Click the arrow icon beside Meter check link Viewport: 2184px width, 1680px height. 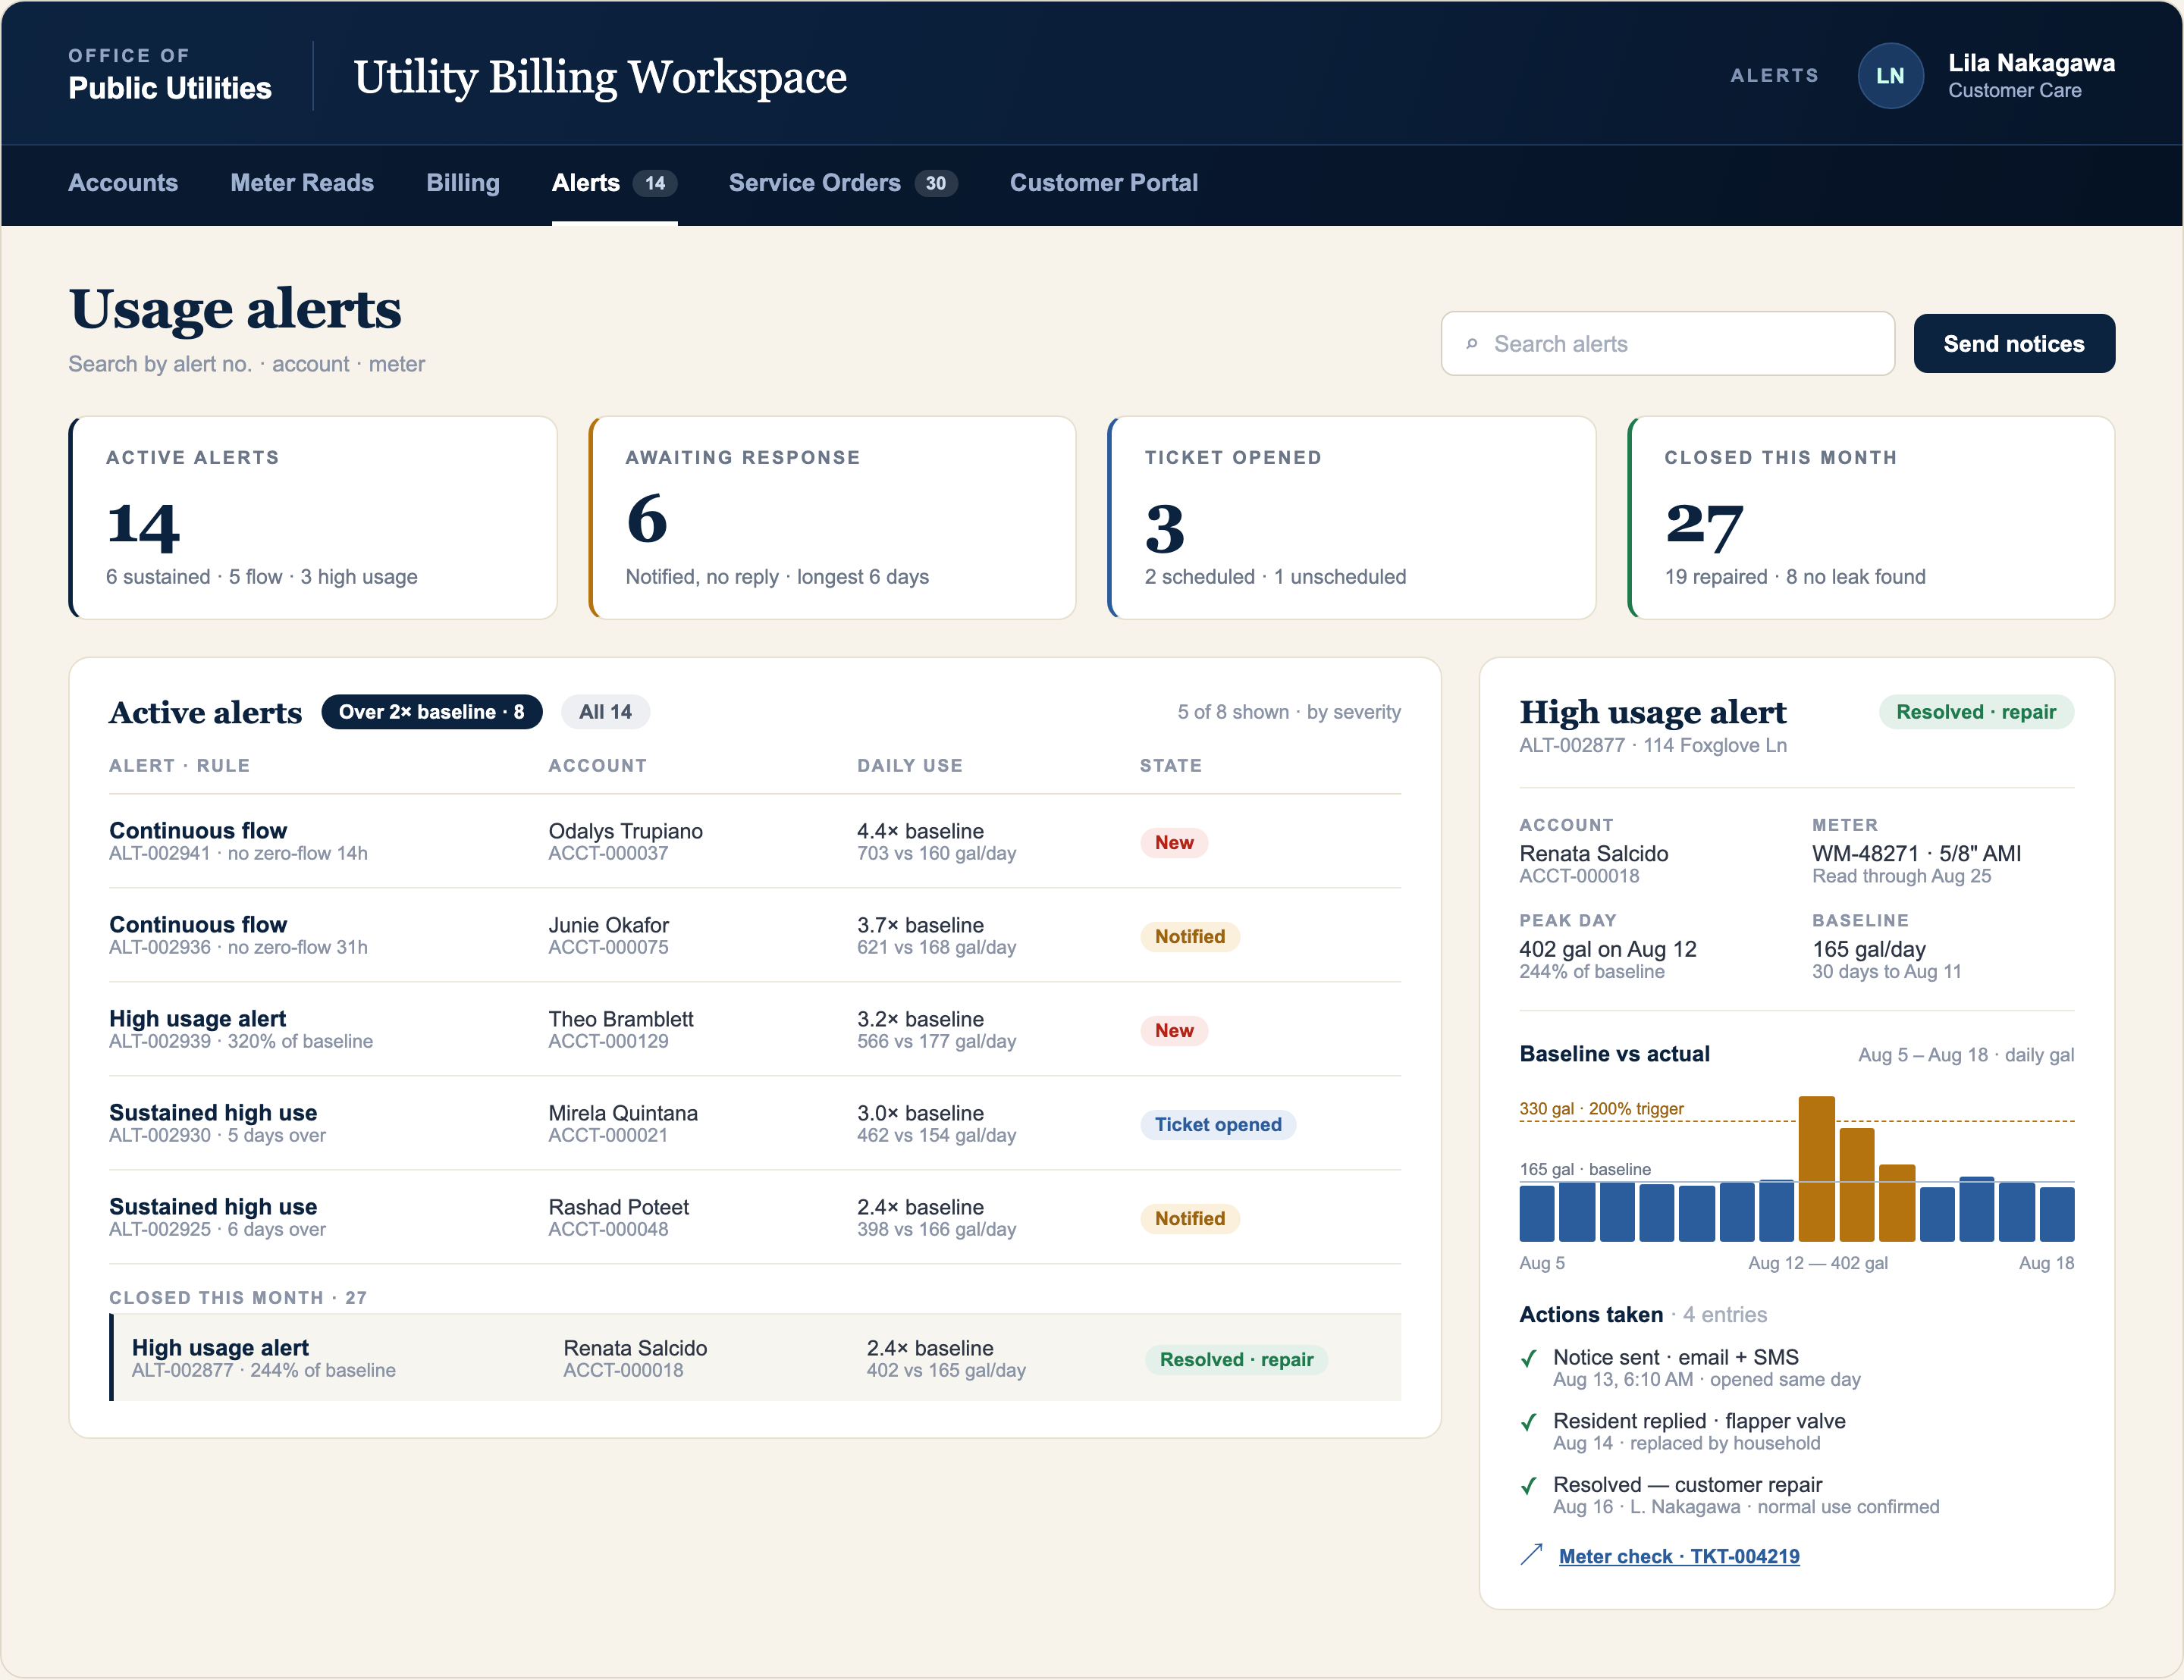pyautogui.click(x=1532, y=1555)
